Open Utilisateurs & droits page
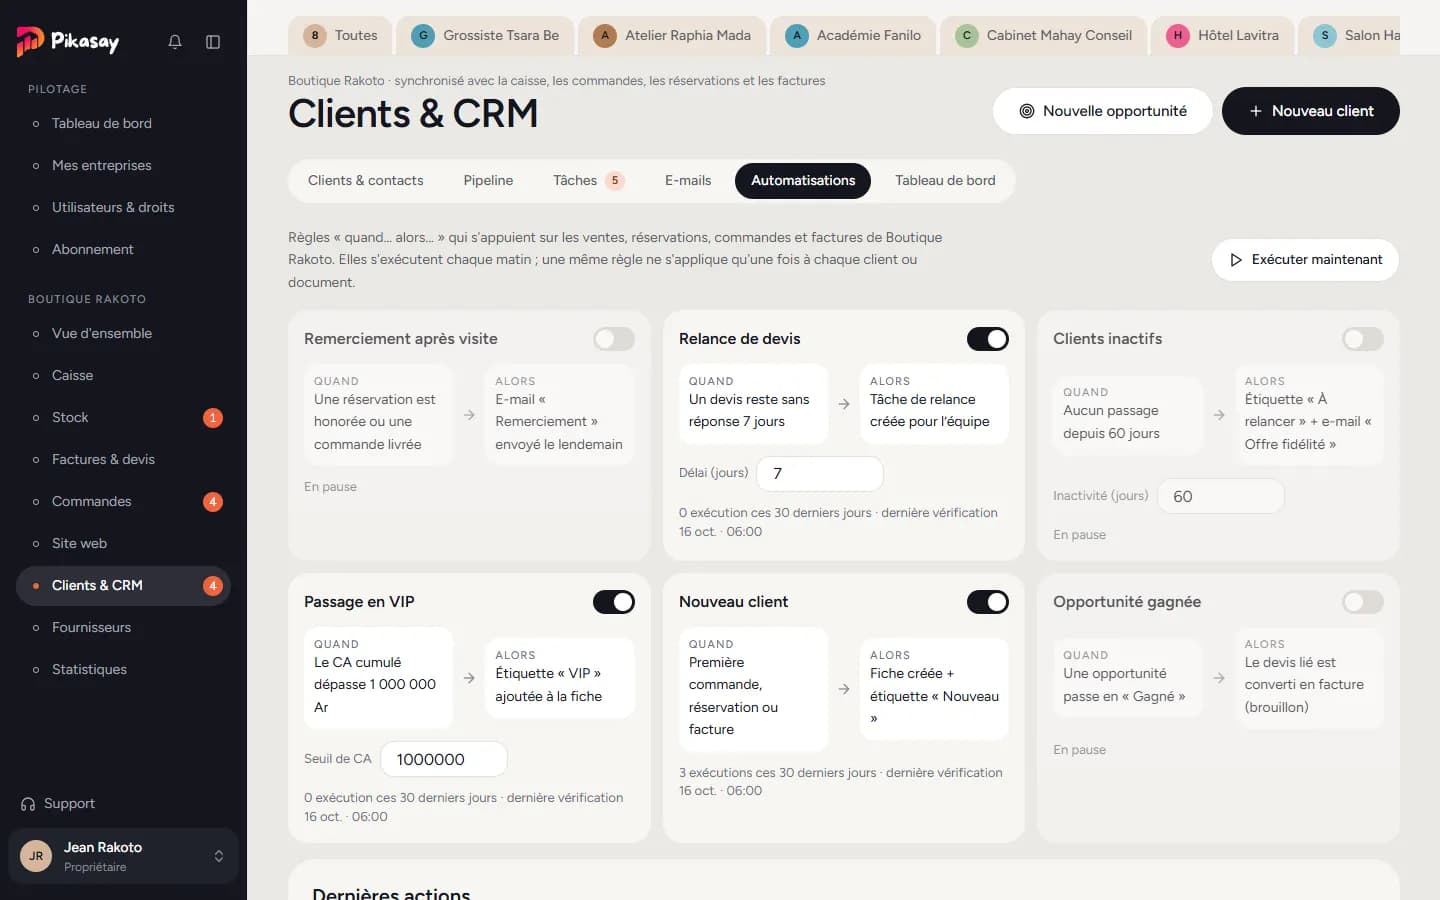This screenshot has width=1440, height=900. (x=123, y=208)
